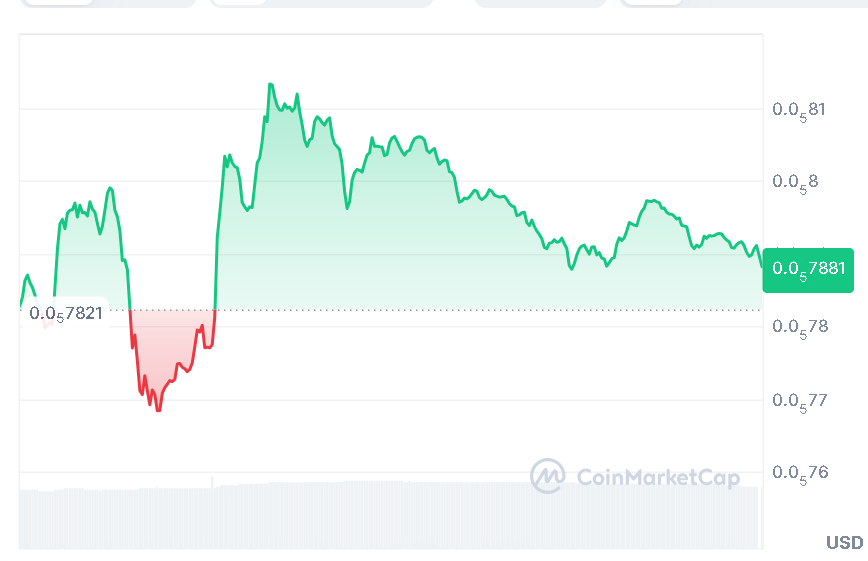This screenshot has height=561, width=868.
Task: Select the 0.0₅78 y-axis price label
Action: click(799, 327)
